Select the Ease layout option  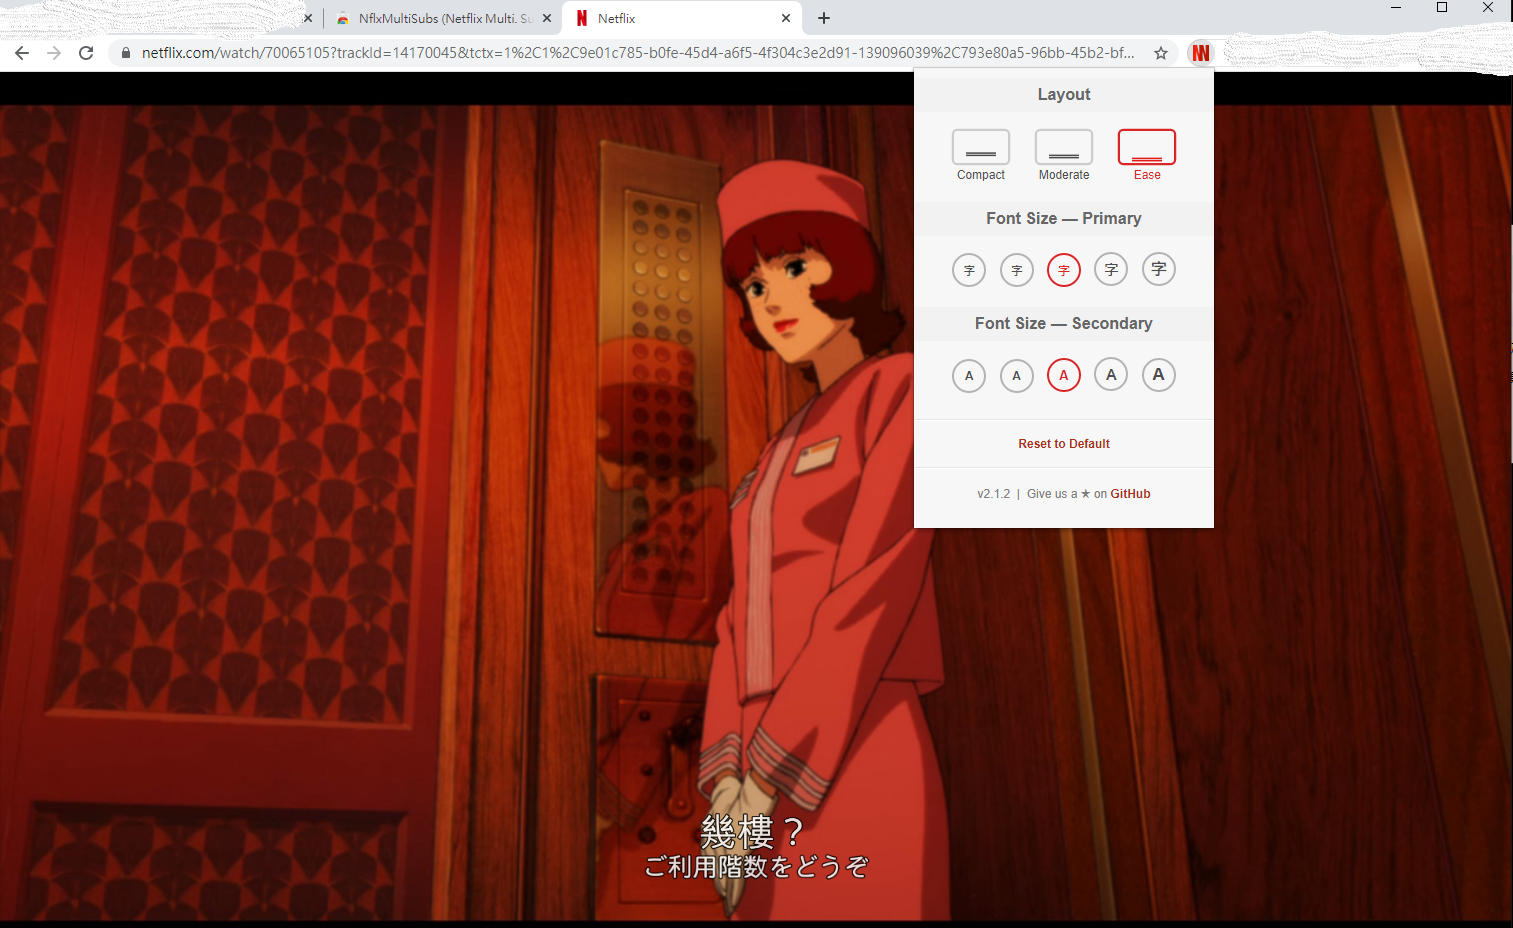(x=1147, y=155)
